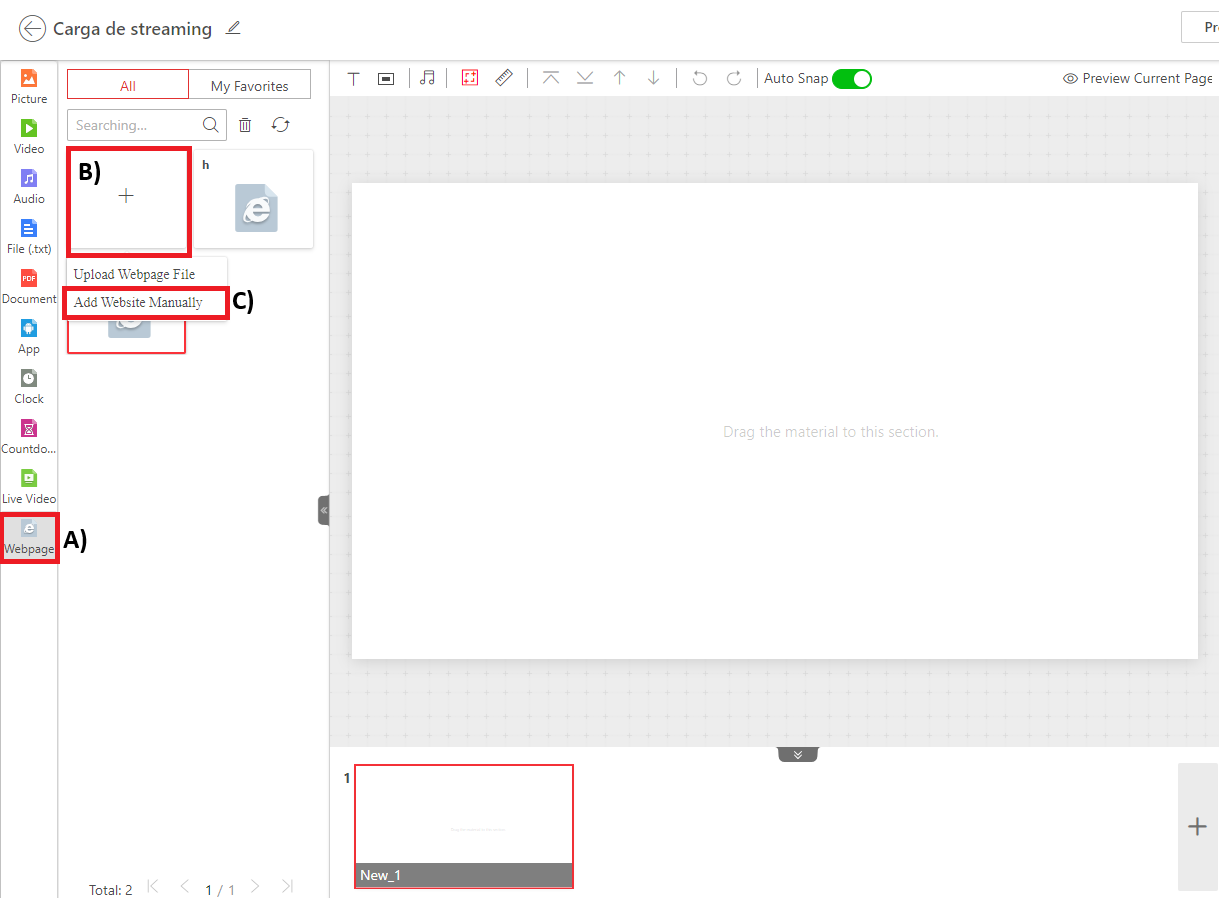Click the delete trash icon

coord(245,125)
